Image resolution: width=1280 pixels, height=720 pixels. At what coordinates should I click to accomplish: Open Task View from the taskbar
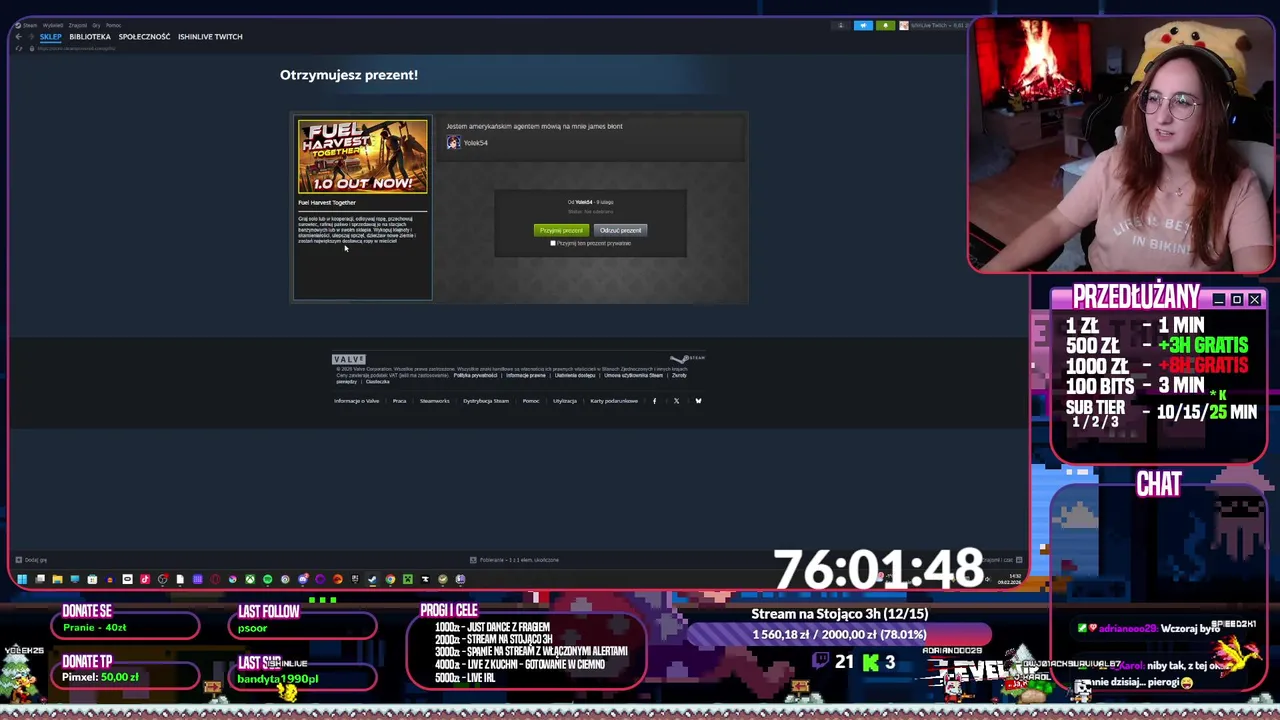click(39, 579)
